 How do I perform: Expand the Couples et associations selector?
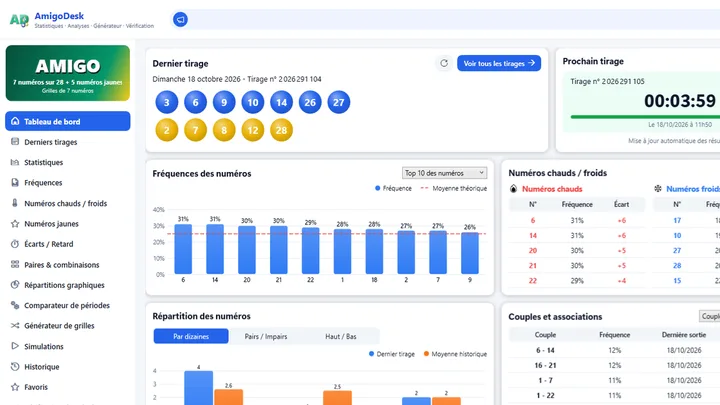(709, 316)
